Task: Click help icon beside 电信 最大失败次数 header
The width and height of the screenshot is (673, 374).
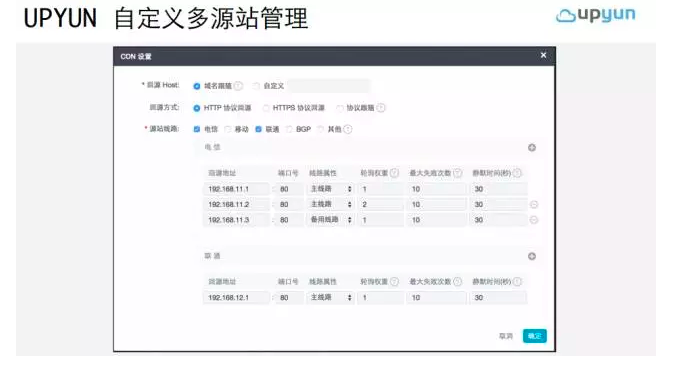Action: [458, 173]
